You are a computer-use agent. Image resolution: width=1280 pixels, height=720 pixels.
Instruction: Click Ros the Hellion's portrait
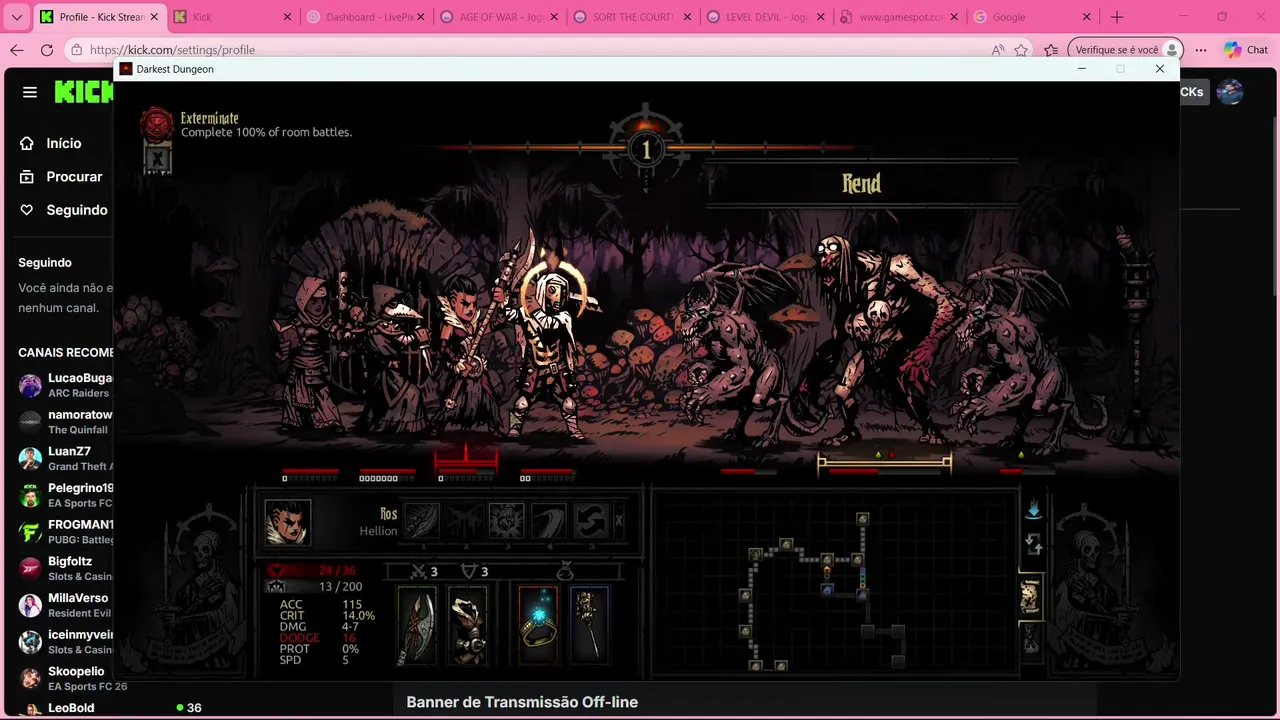[288, 522]
